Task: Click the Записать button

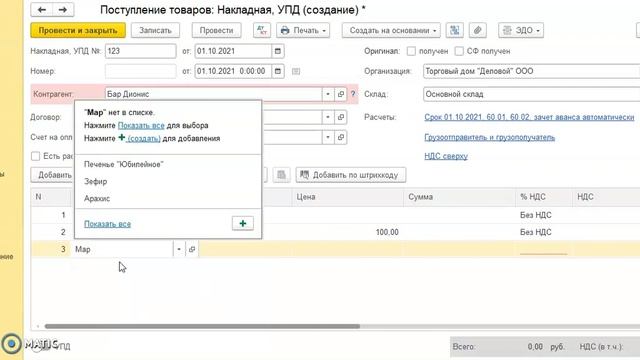Action: point(155,30)
